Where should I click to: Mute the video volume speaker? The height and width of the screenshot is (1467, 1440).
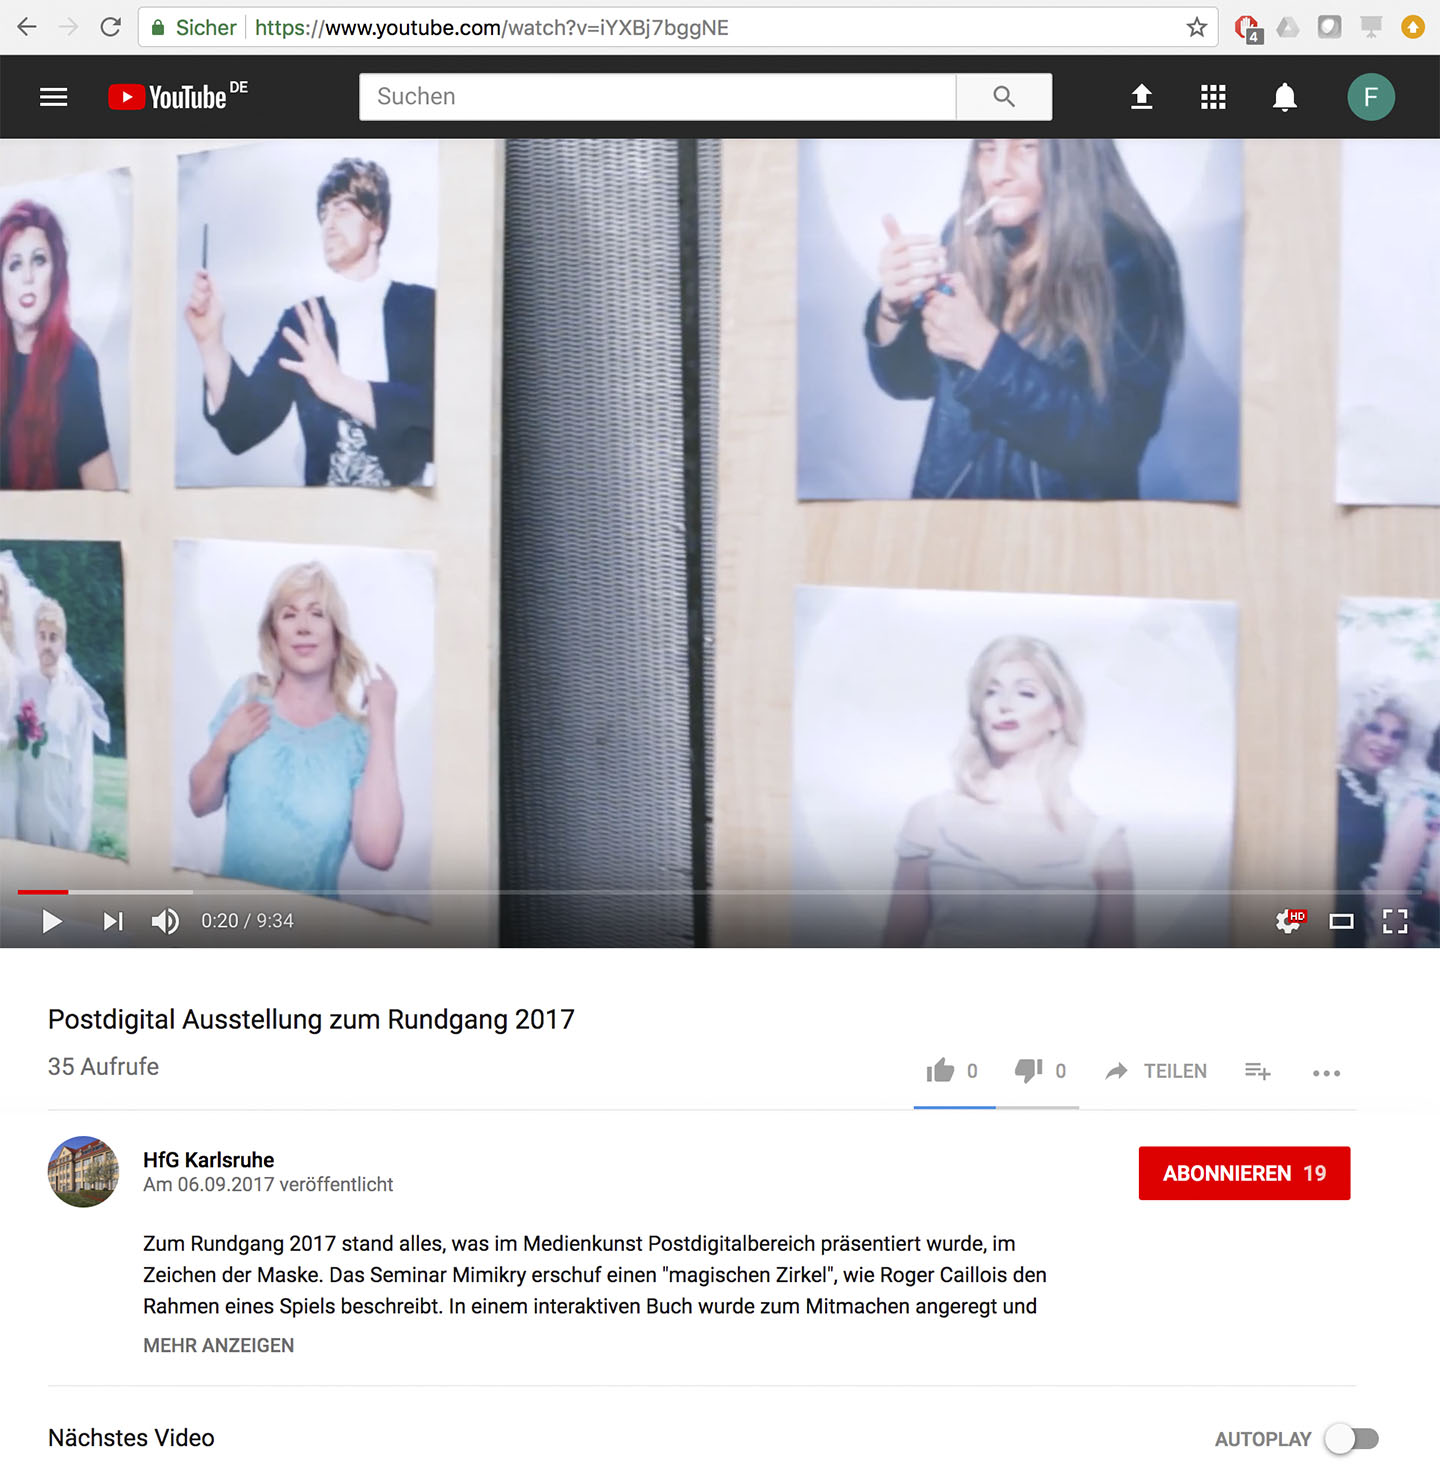pyautogui.click(x=166, y=921)
